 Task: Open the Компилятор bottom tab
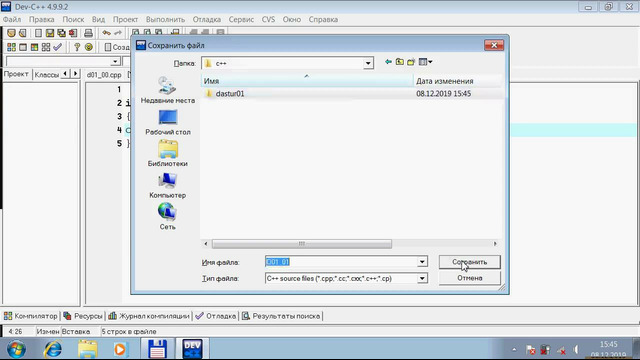(x=31, y=316)
